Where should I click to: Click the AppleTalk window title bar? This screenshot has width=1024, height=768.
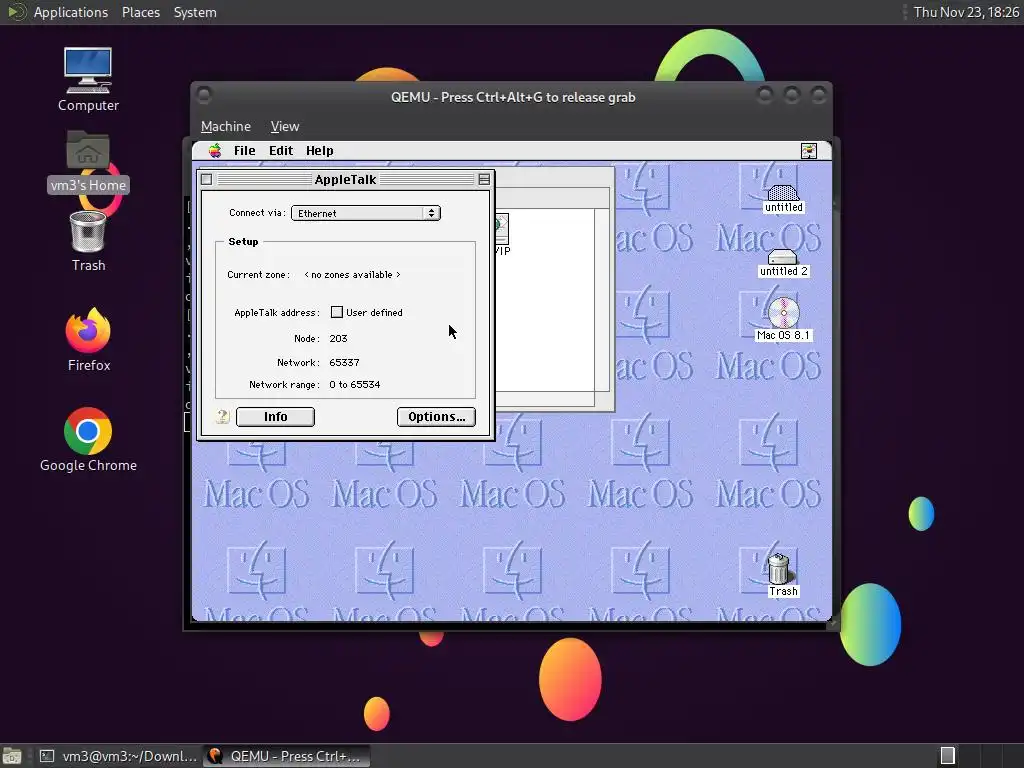[345, 179]
